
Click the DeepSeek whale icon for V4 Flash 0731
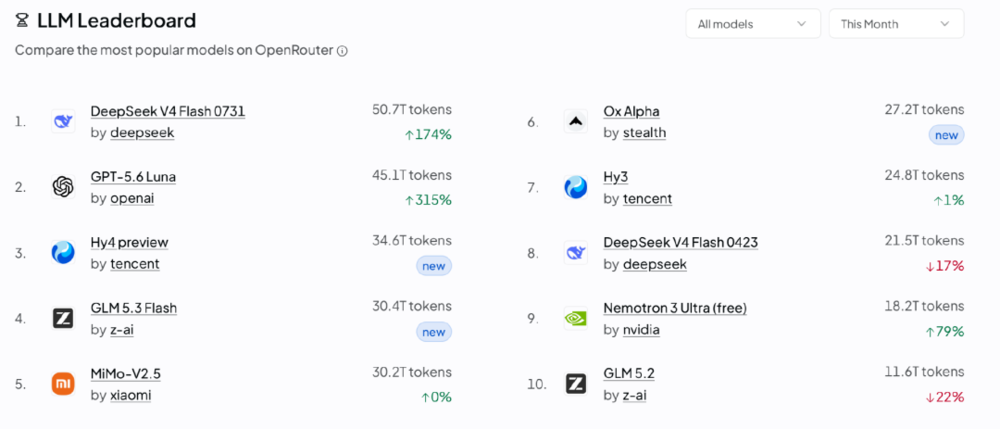63,121
